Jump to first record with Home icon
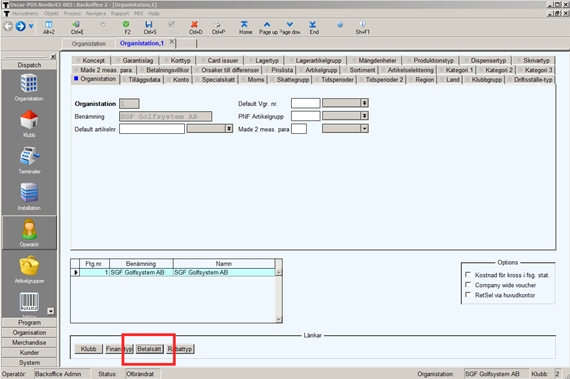Screen dimensions: 570x379 click(244, 25)
